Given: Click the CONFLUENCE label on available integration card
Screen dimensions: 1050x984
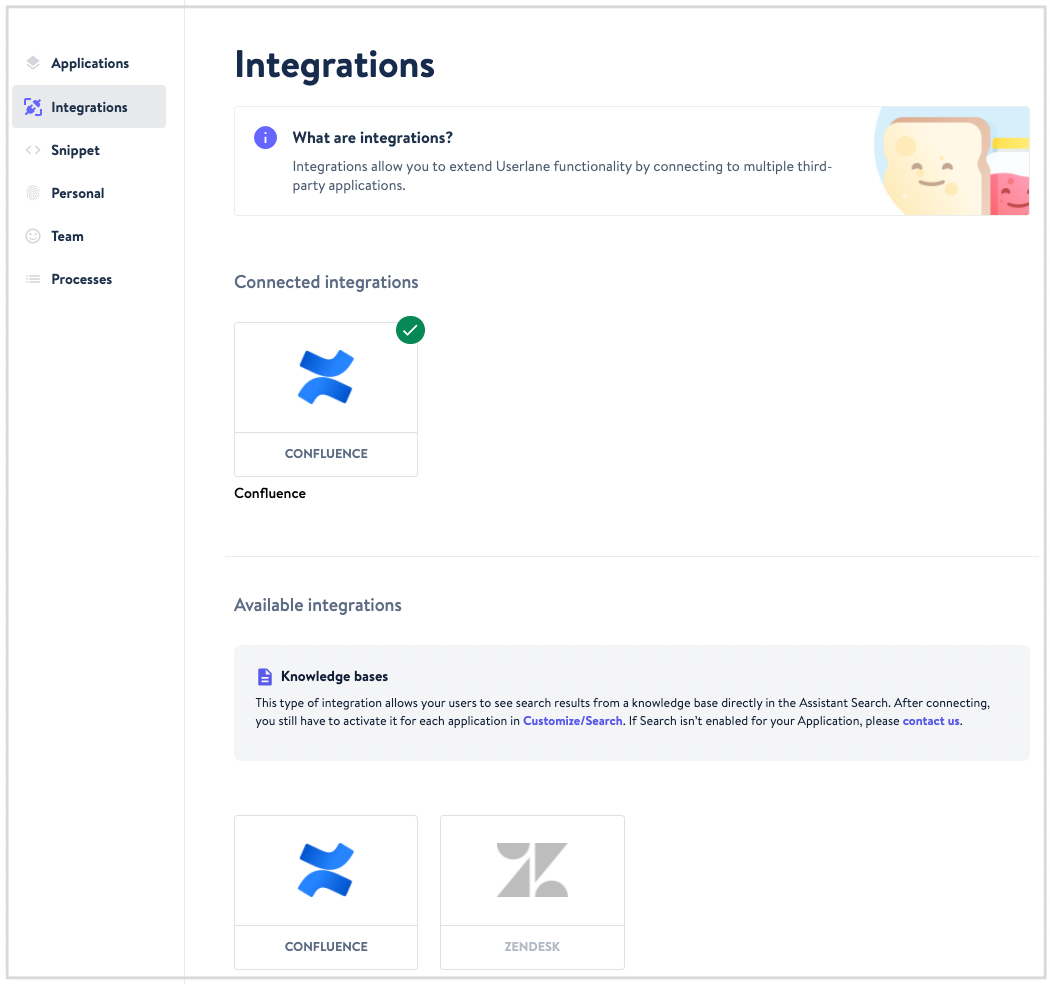Looking at the screenshot, I should point(326,946).
